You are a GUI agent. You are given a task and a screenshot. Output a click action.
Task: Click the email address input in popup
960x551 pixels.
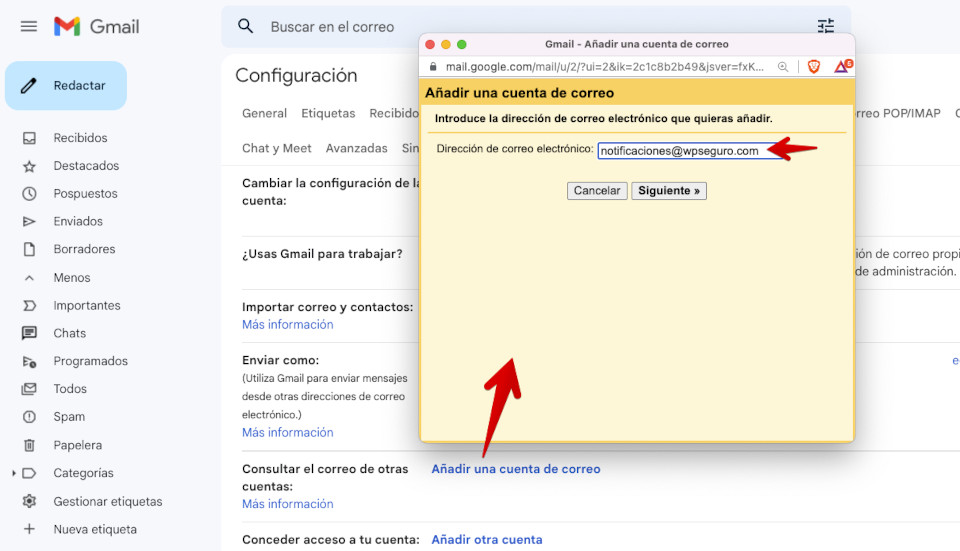(691, 151)
